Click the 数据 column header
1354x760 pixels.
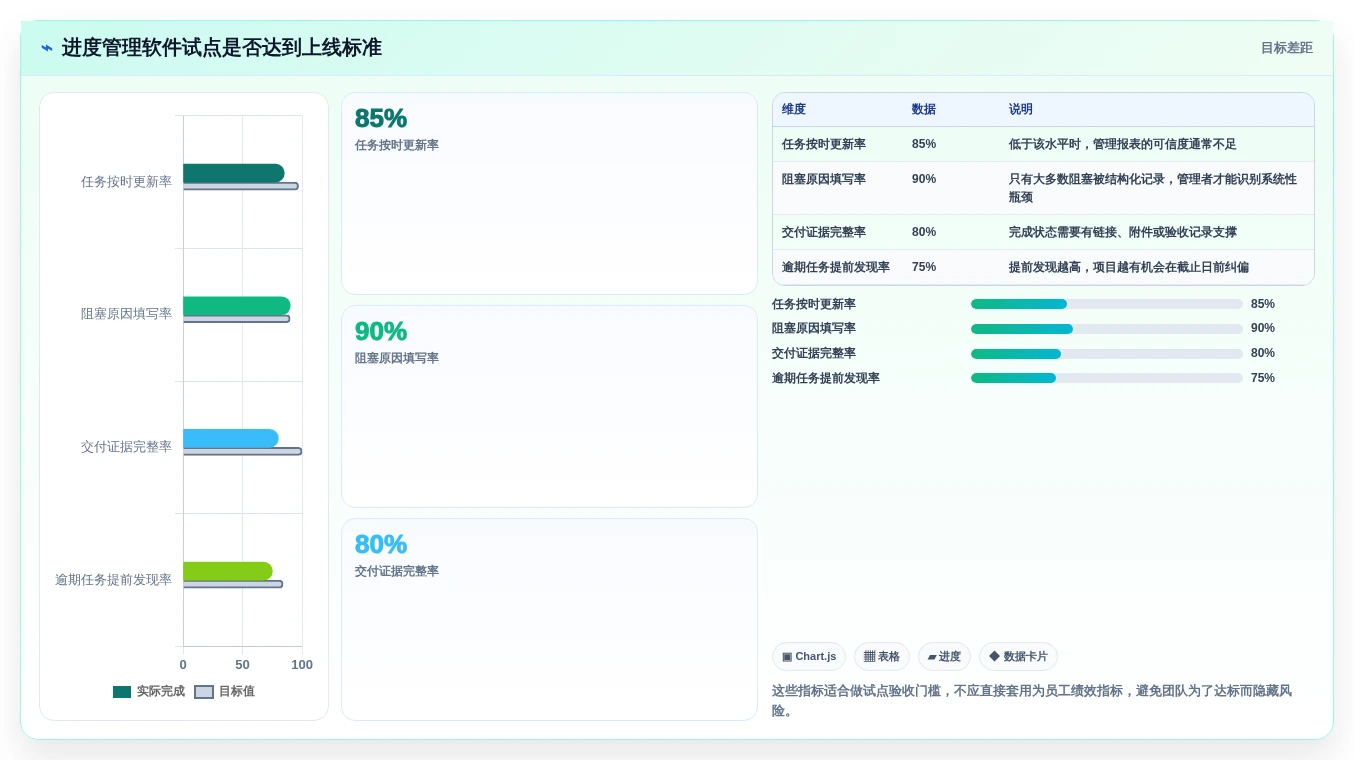point(924,110)
